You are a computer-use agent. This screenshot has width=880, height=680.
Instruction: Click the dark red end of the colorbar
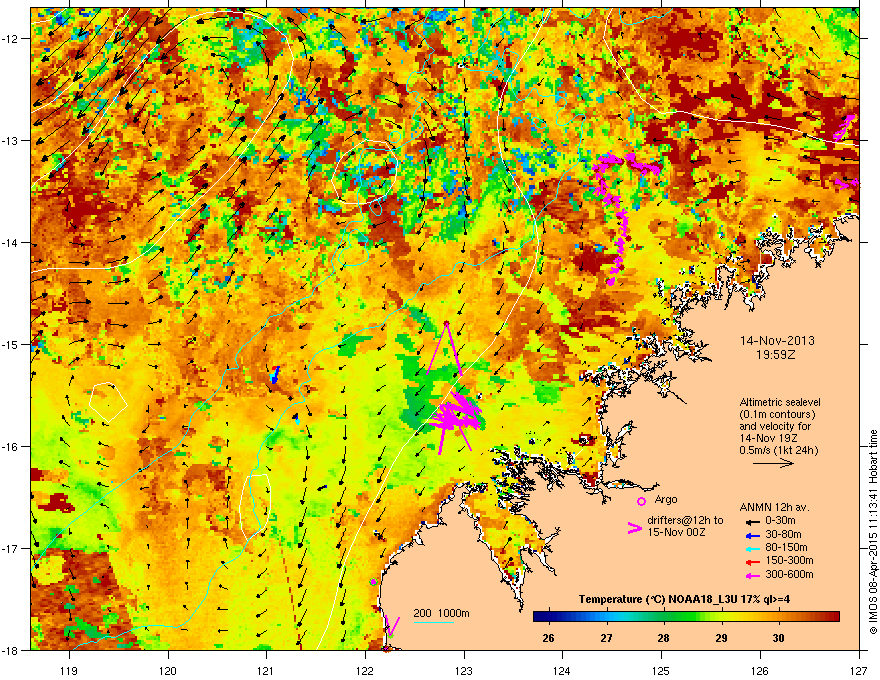[833, 617]
